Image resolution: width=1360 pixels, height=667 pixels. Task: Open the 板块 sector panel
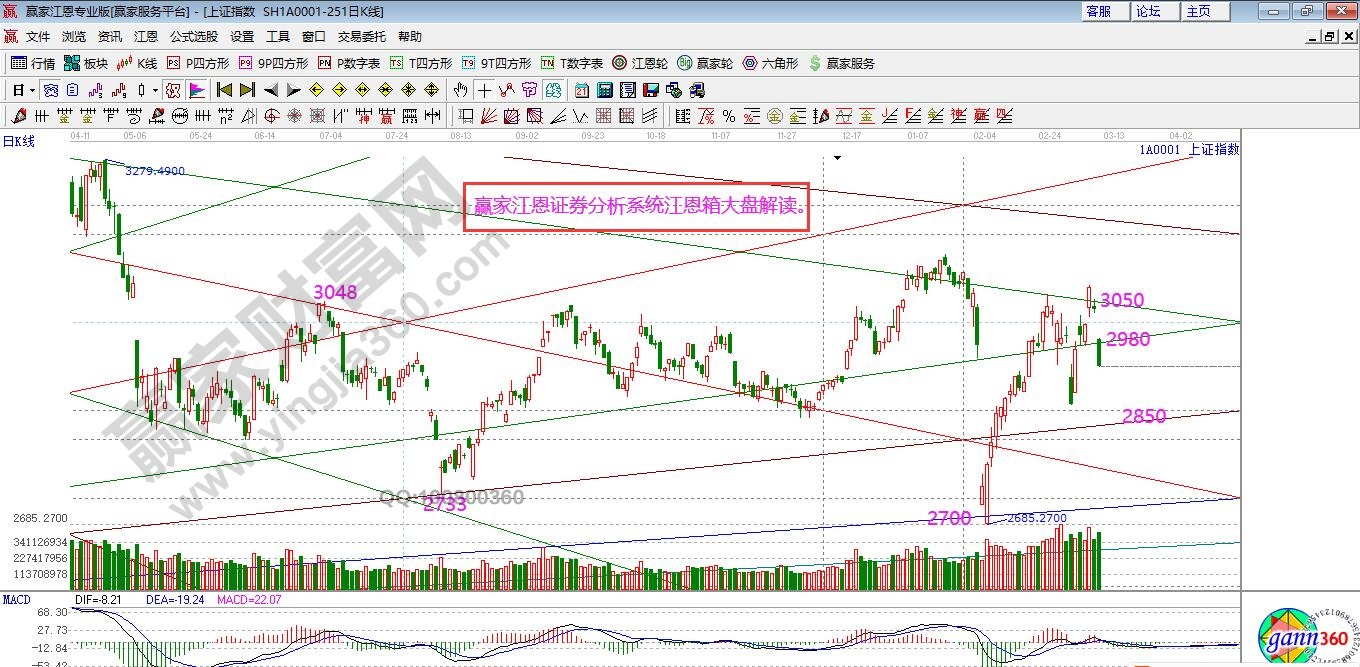86,63
